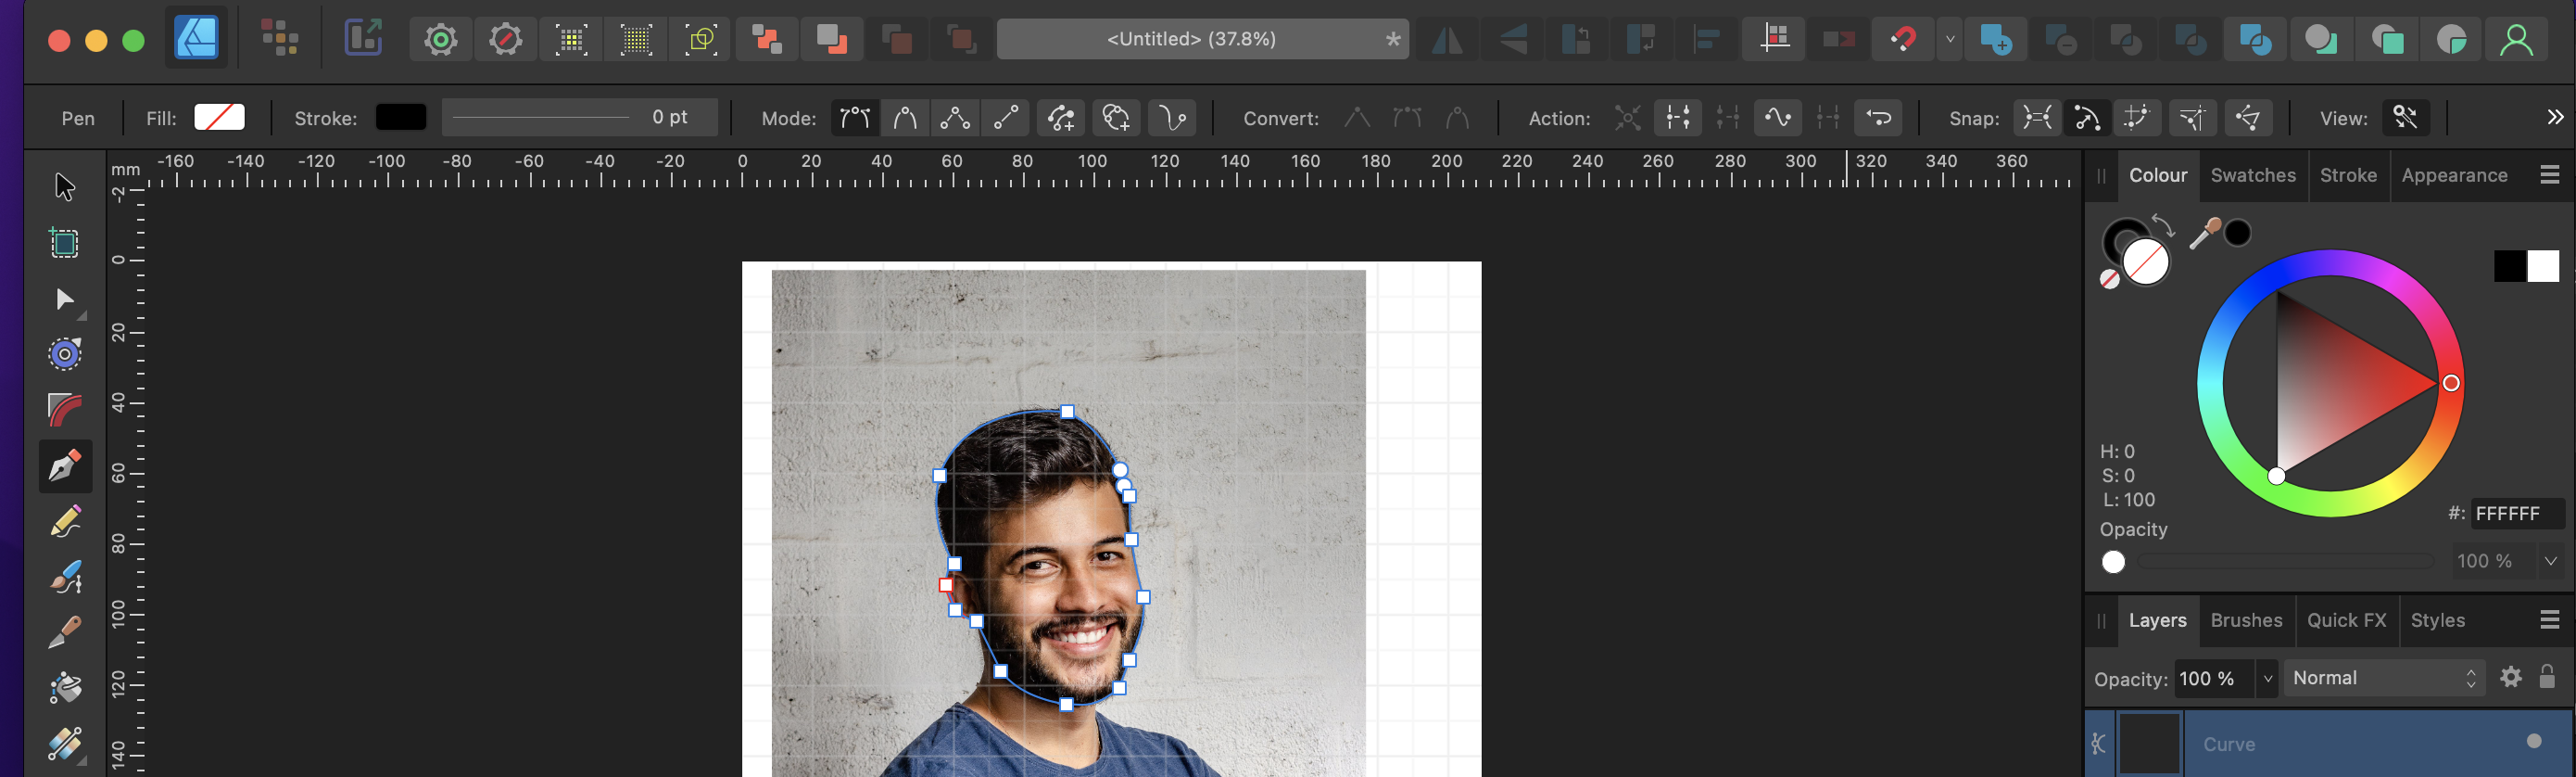Select the Corner tool
The width and height of the screenshot is (2576, 777).
pyautogui.click(x=65, y=410)
